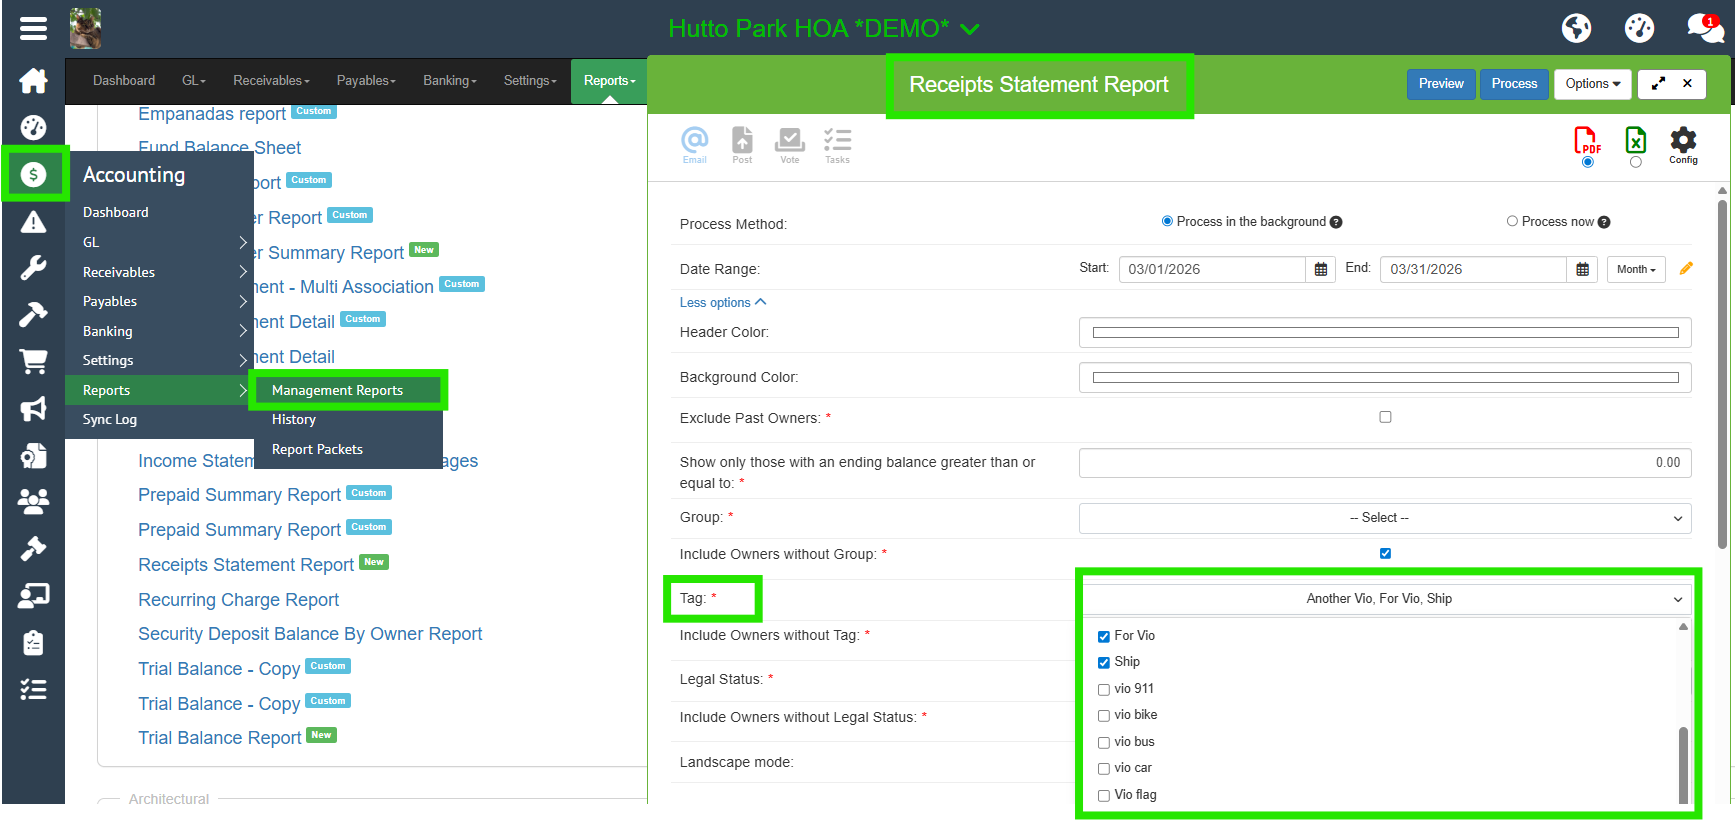The image size is (1735, 820).
Task: Click the date range calendar for Start date
Action: pos(1320,269)
